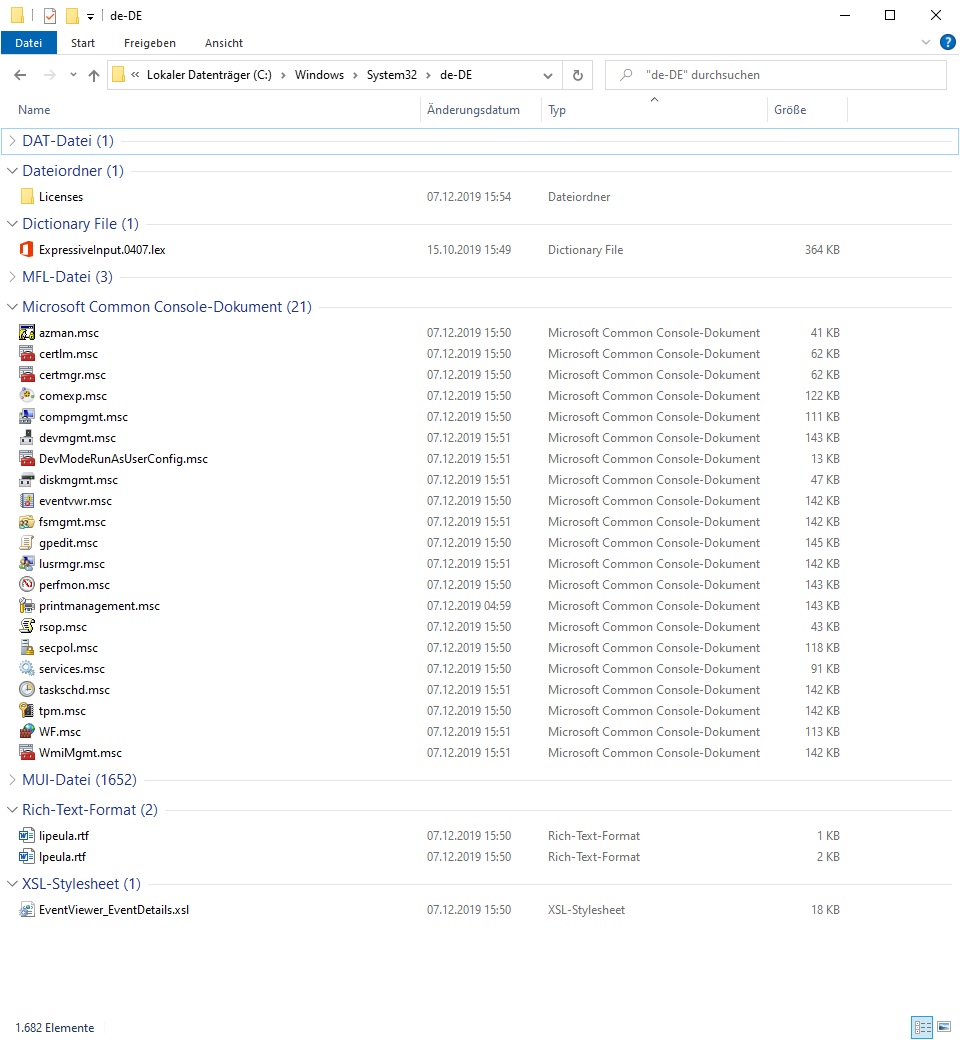This screenshot has width=960, height=1040.
Task: Navigate to Windows in breadcrumb path
Action: point(319,75)
